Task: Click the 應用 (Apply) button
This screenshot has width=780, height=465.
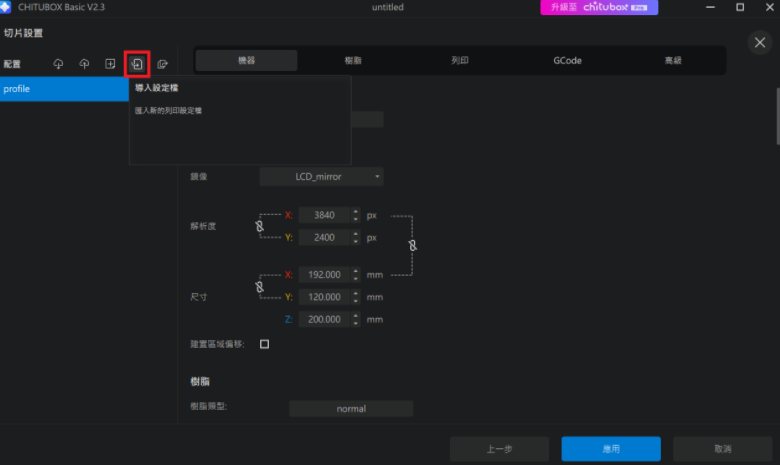Action: (610, 449)
